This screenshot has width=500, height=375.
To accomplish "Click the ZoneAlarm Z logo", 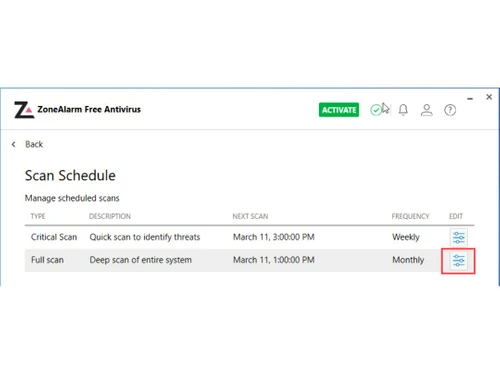I will pyautogui.click(x=24, y=110).
